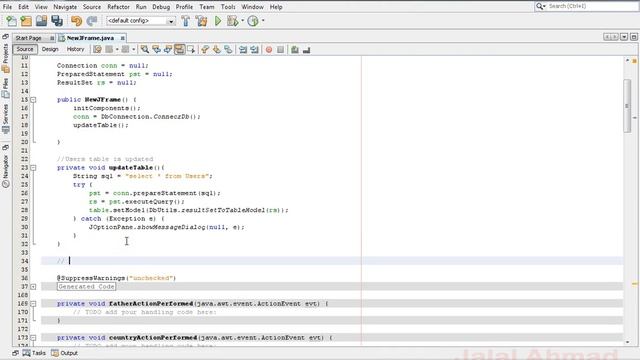Jump to the next bookmark icon

click(217, 49)
